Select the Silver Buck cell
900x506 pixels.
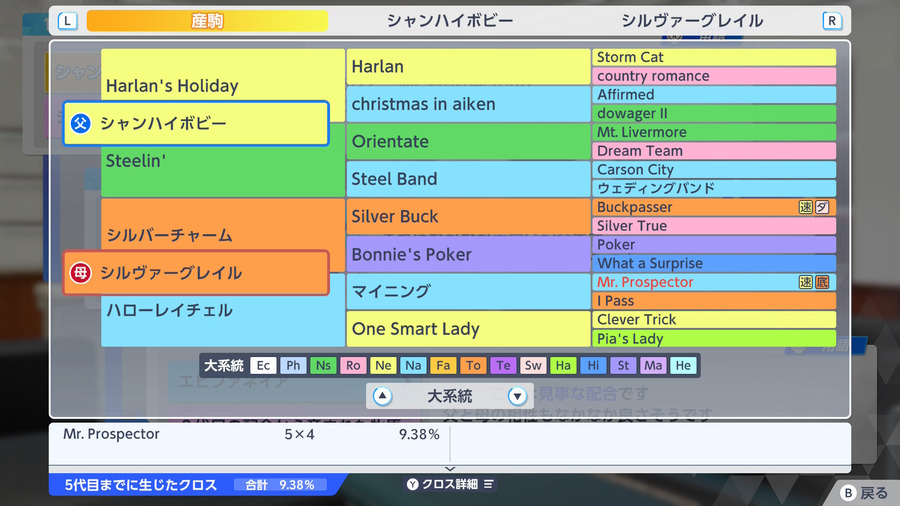(x=468, y=216)
